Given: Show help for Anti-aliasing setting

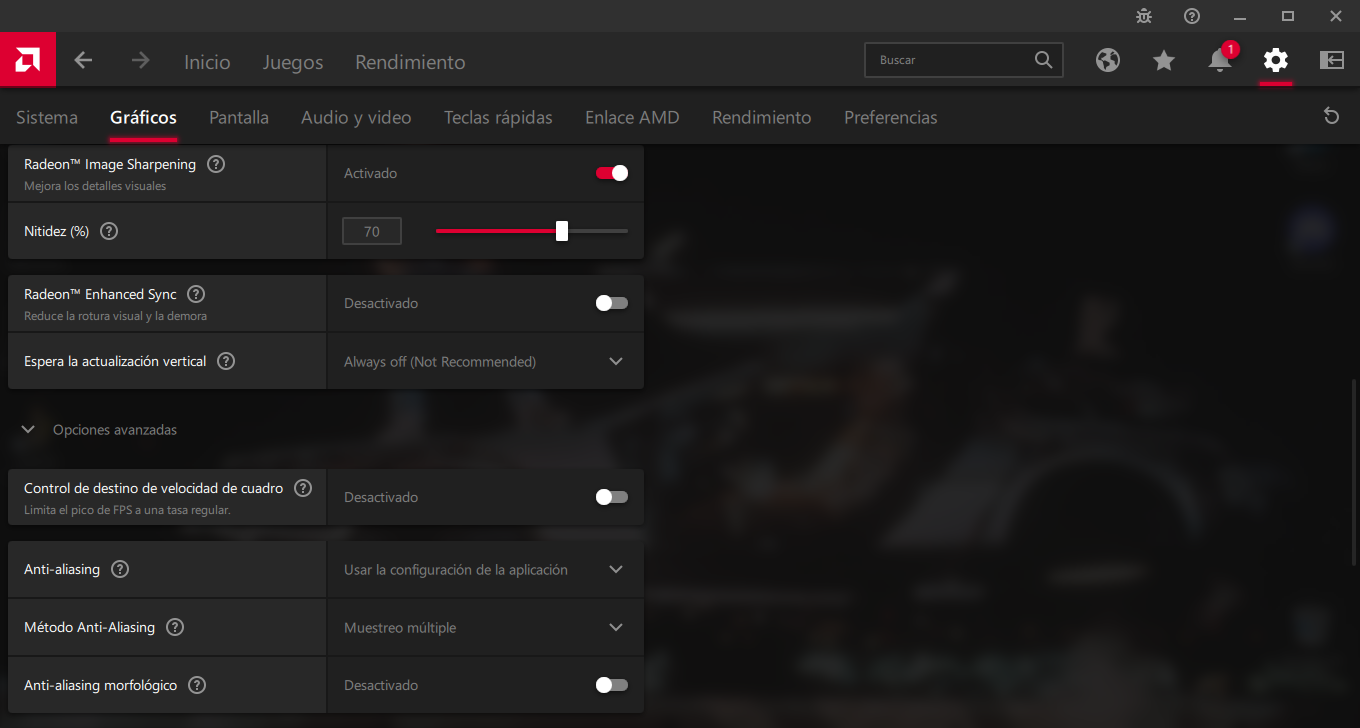Looking at the screenshot, I should tap(120, 569).
